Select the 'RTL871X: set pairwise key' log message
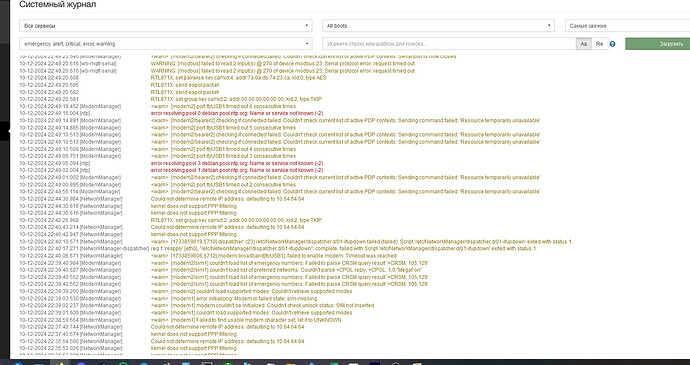This screenshot has width=690, height=365. pyautogui.click(x=239, y=78)
